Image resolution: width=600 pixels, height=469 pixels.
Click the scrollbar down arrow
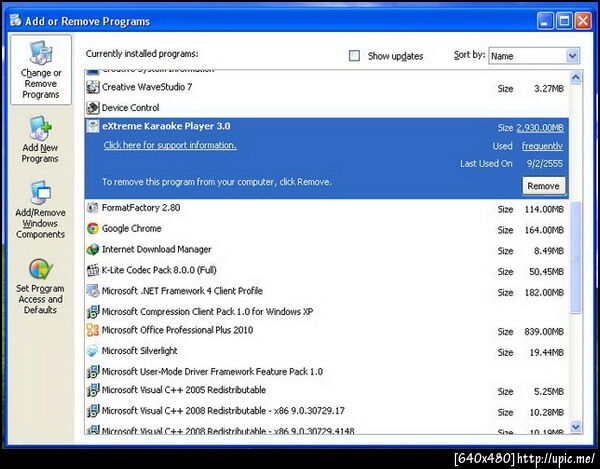click(576, 427)
